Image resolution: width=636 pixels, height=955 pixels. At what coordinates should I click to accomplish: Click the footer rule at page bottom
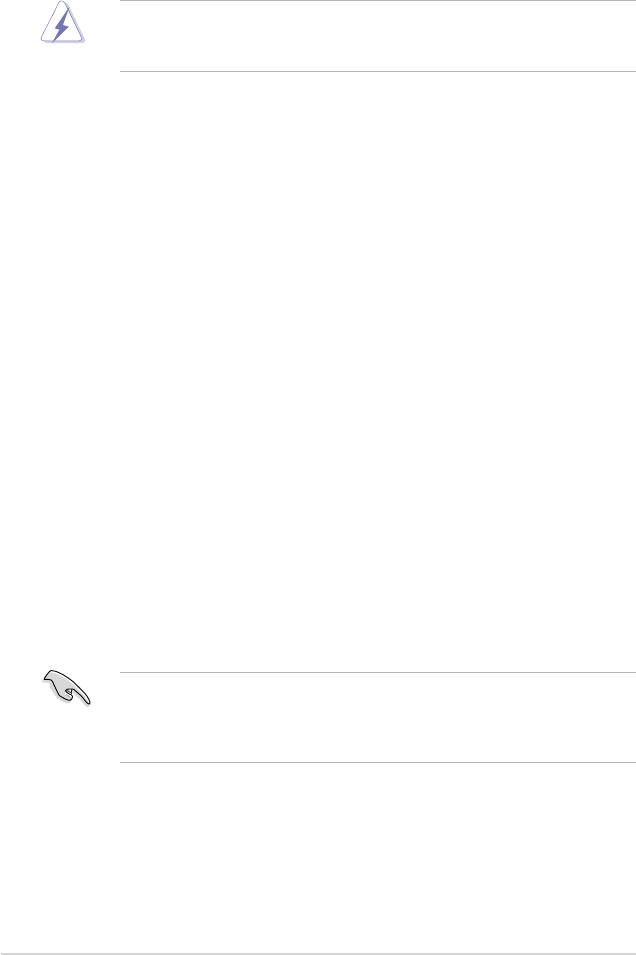click(x=318, y=953)
